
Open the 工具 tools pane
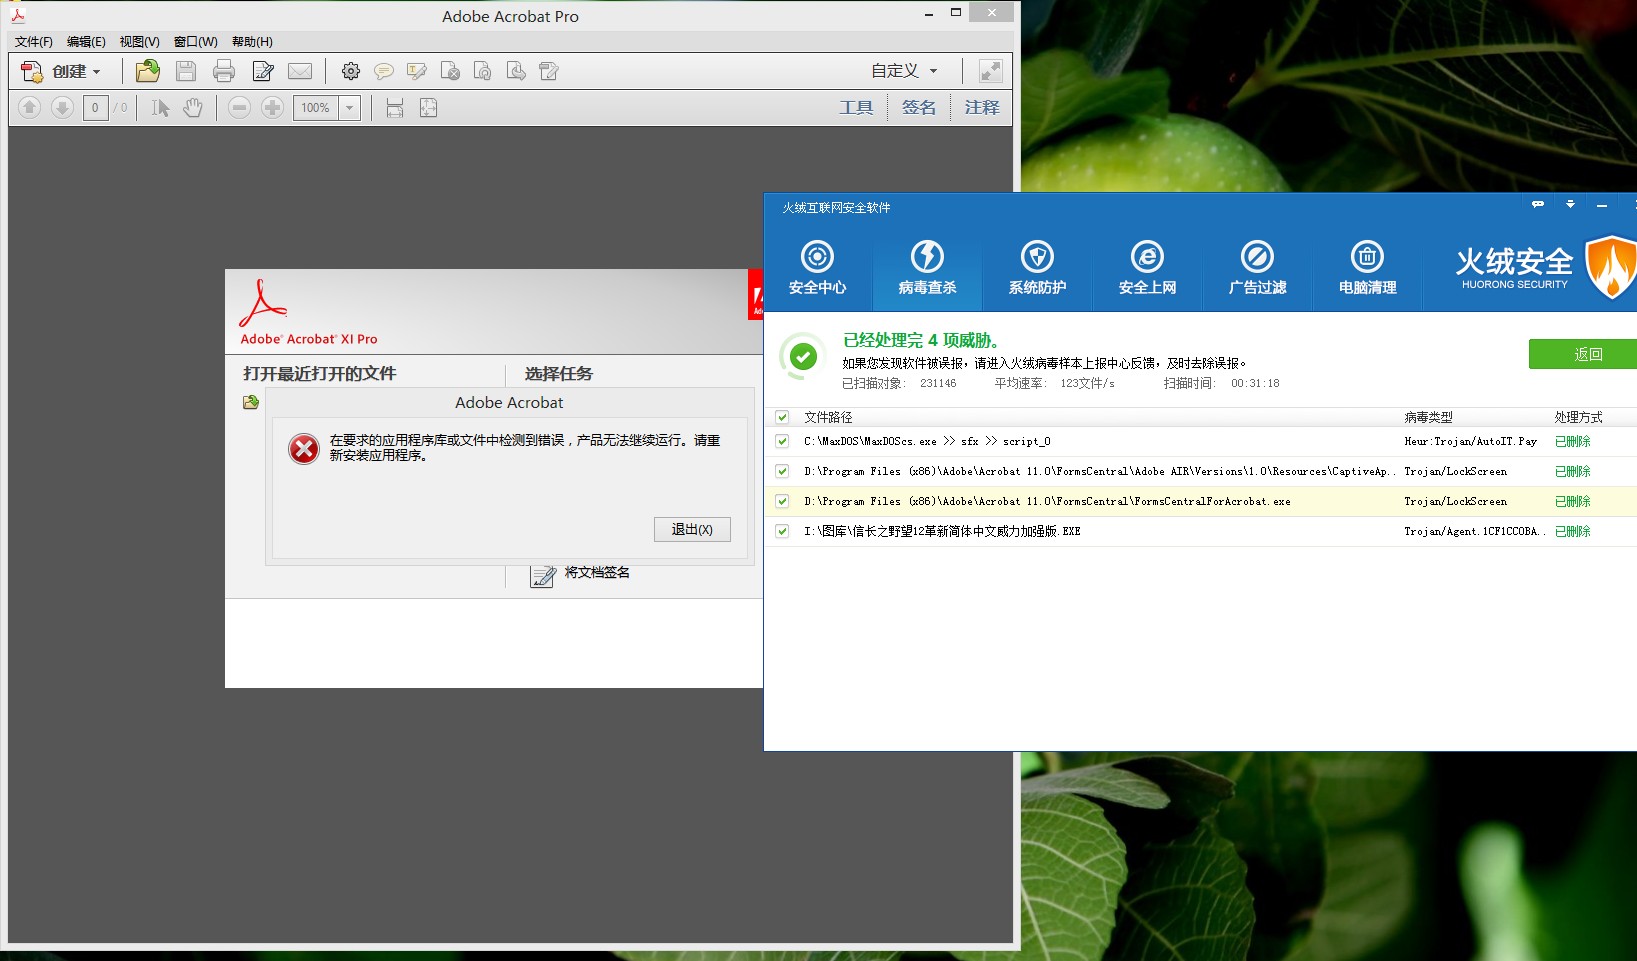point(856,107)
